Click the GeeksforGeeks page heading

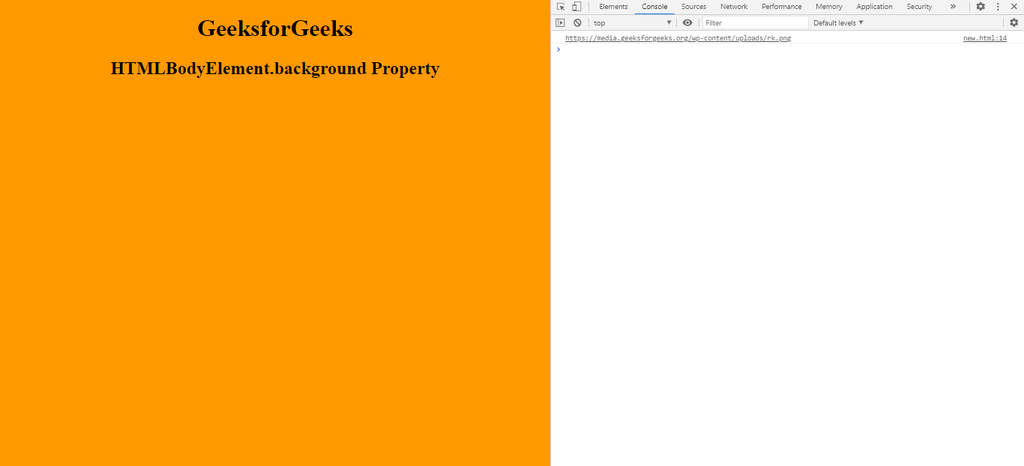point(275,28)
